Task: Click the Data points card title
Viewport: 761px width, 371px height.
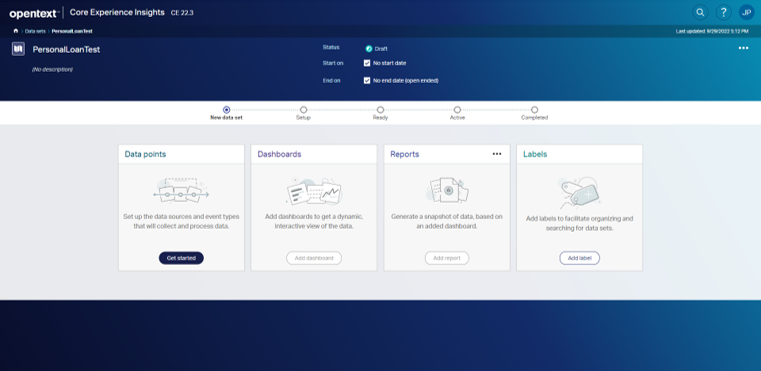Action: click(x=145, y=154)
